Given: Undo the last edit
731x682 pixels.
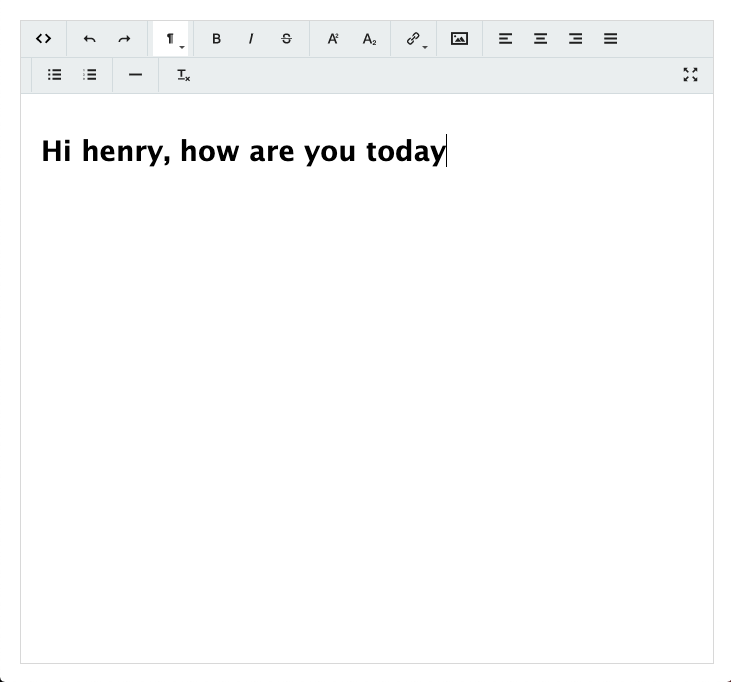Looking at the screenshot, I should [89, 39].
